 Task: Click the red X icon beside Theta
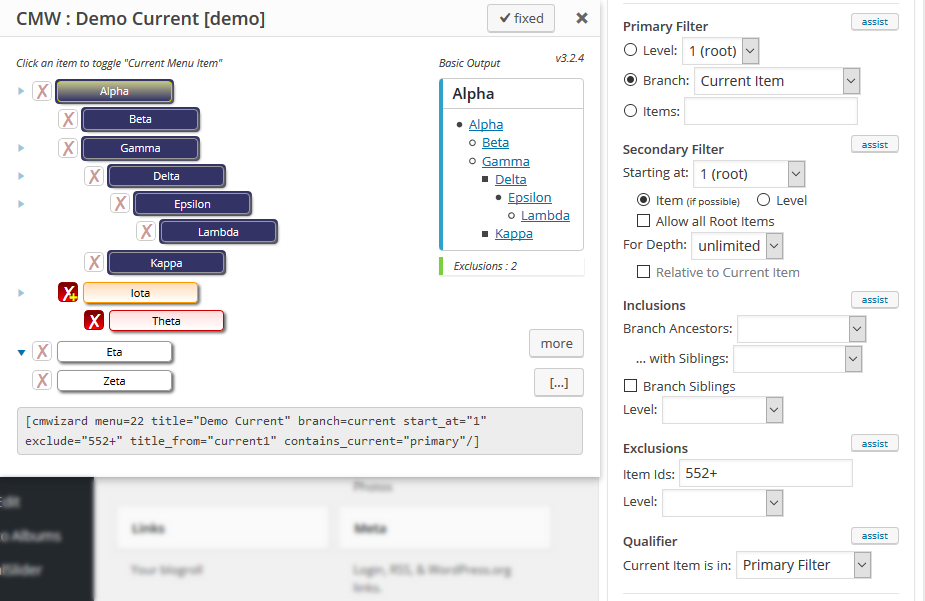pos(94,320)
